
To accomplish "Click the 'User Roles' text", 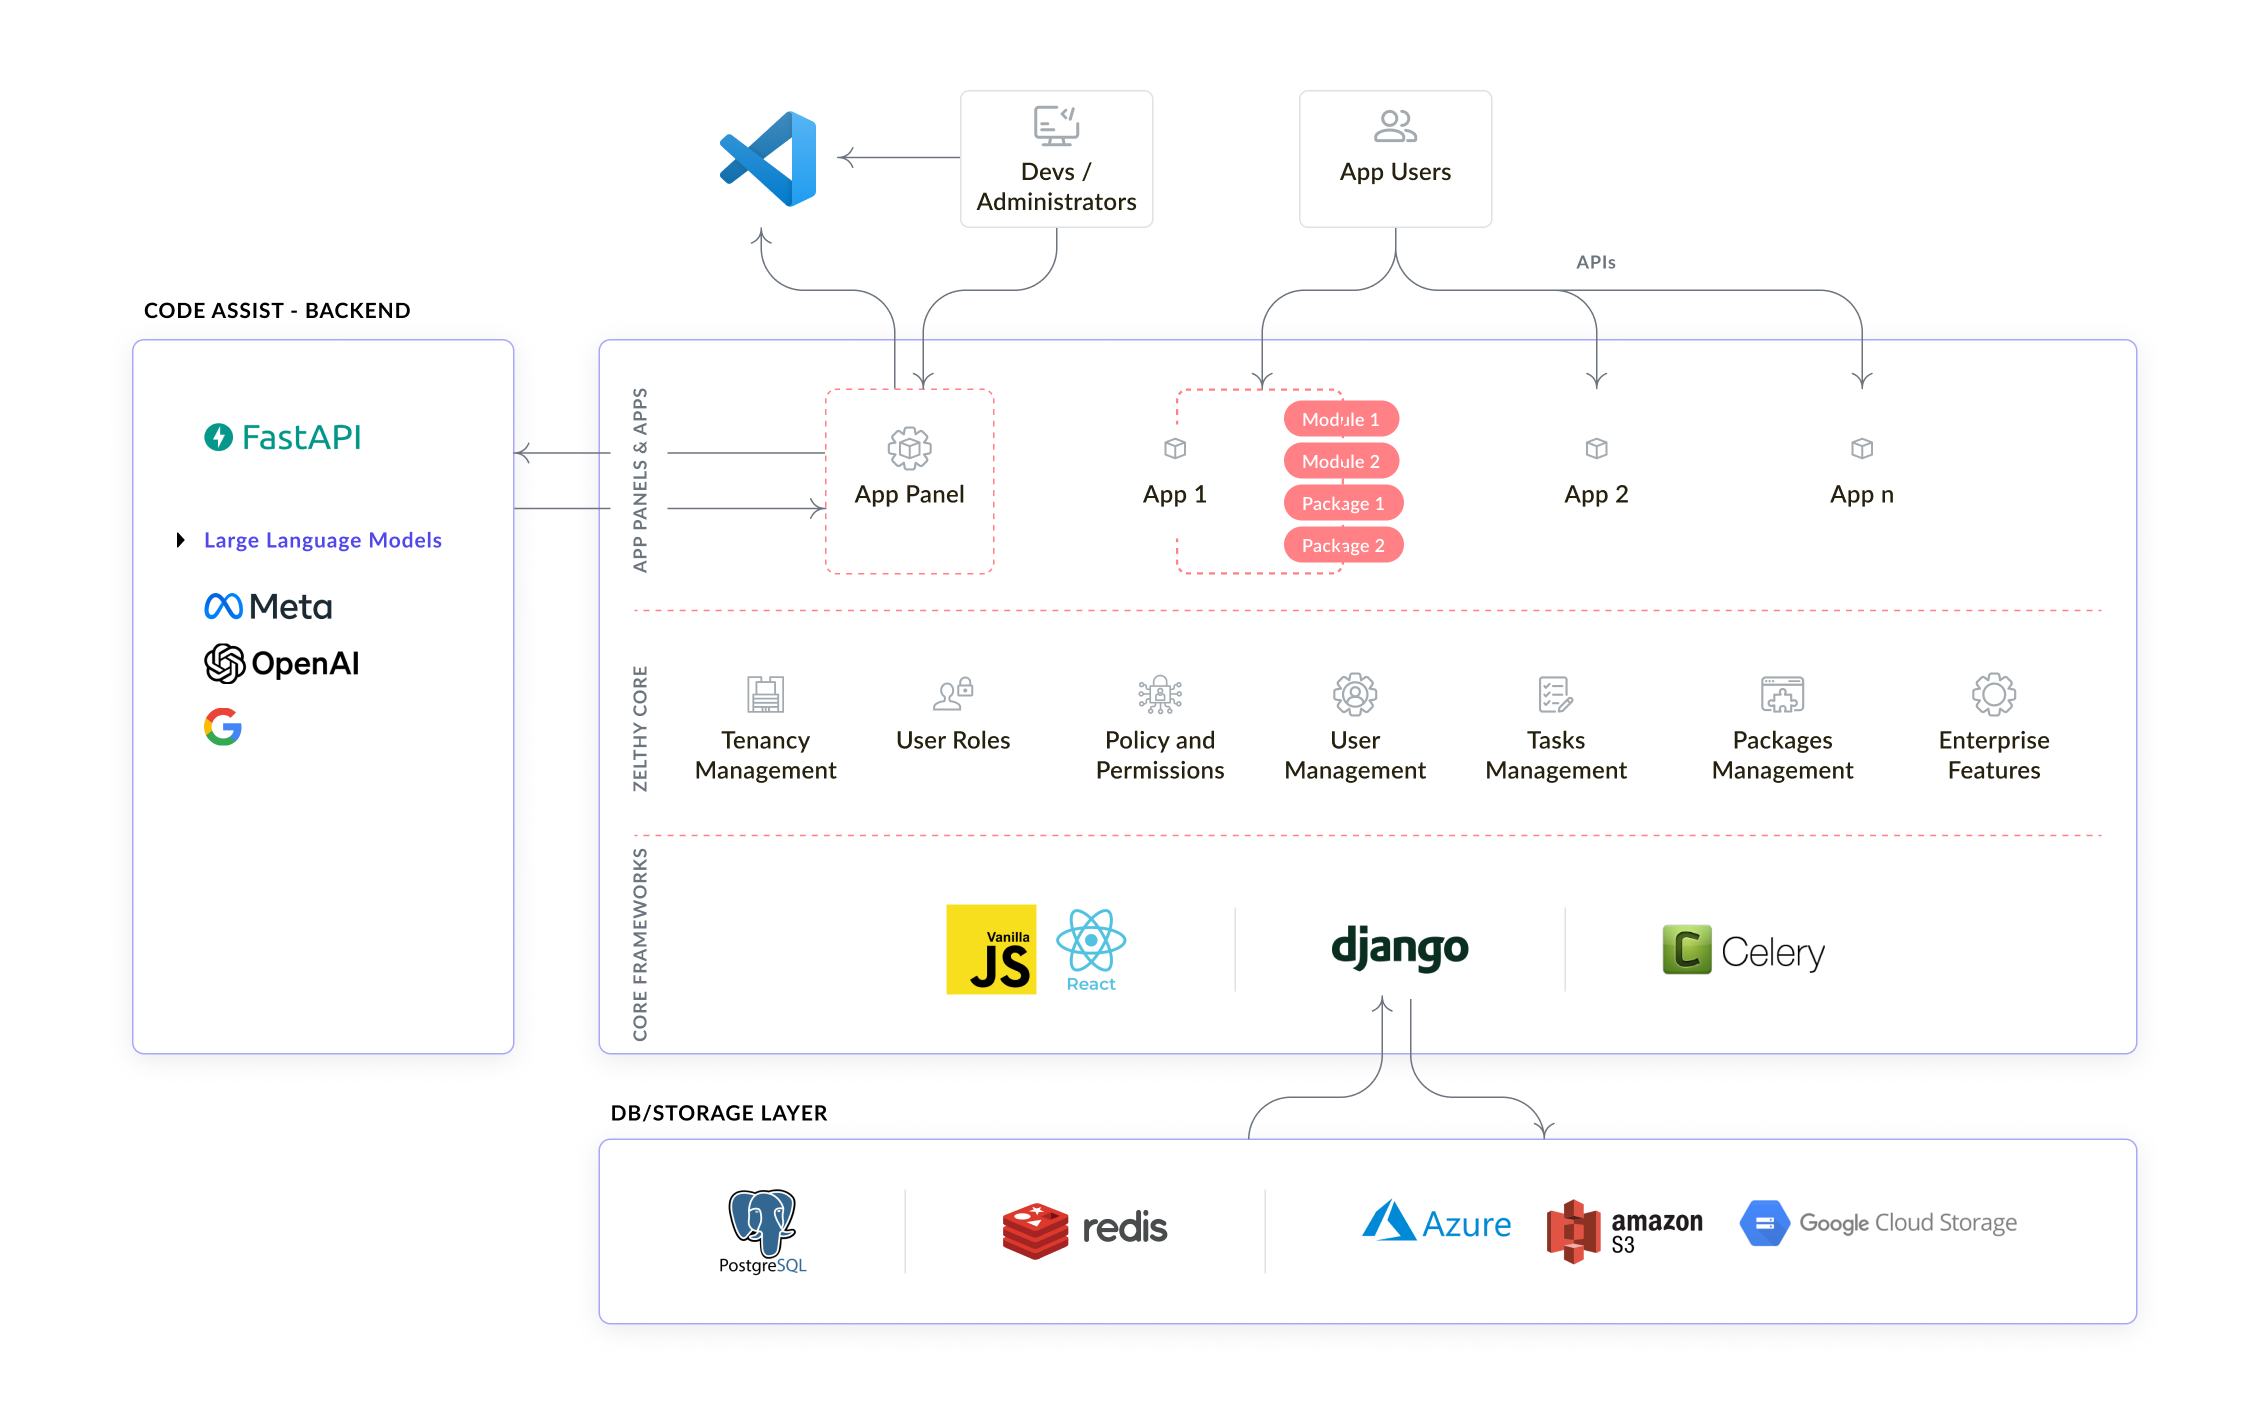I will [x=953, y=740].
